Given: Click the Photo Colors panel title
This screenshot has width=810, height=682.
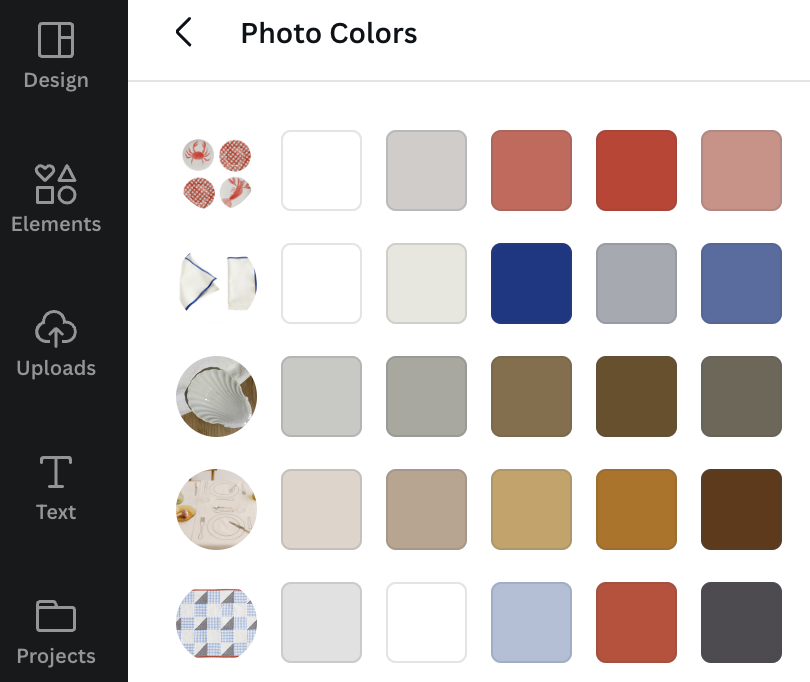Looking at the screenshot, I should tap(329, 34).
